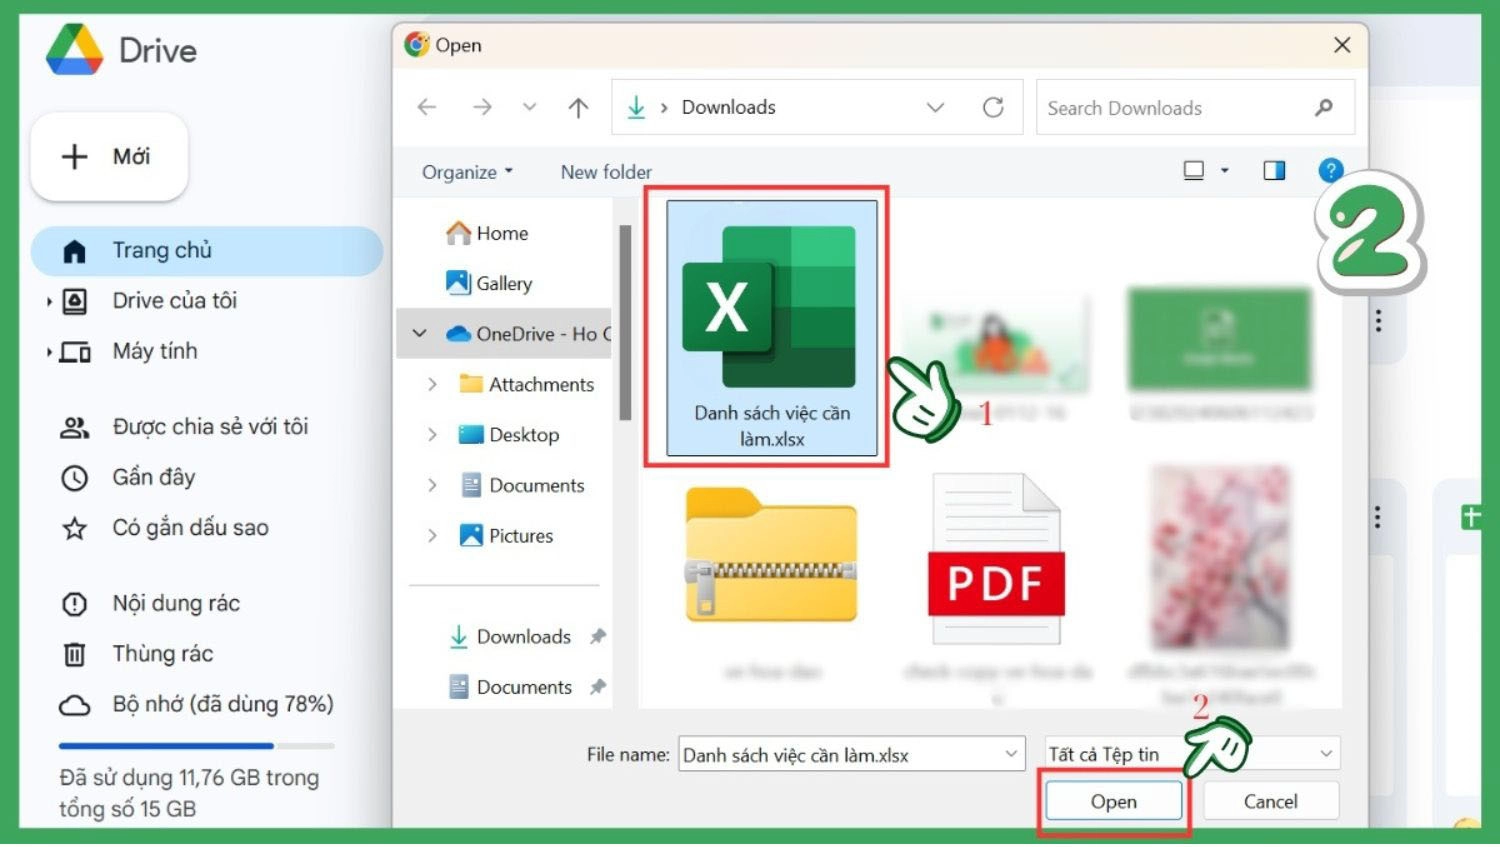This screenshot has height=847, width=1500.
Task: Open Nội dung rác in sidebar
Action: point(176,604)
